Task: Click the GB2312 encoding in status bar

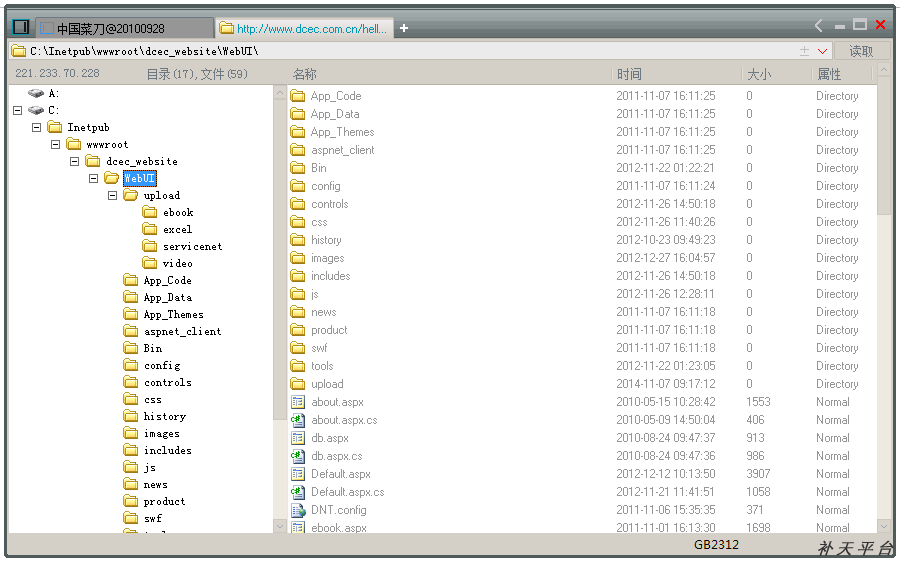Action: click(716, 545)
